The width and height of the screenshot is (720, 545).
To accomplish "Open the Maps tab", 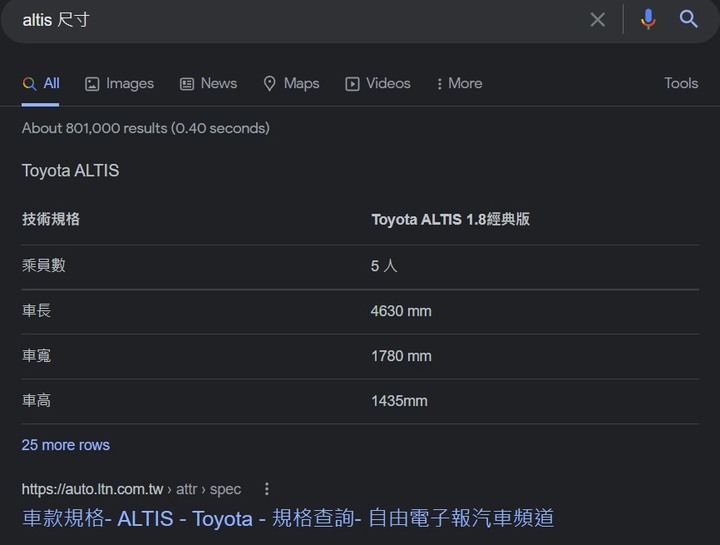I will pos(291,84).
